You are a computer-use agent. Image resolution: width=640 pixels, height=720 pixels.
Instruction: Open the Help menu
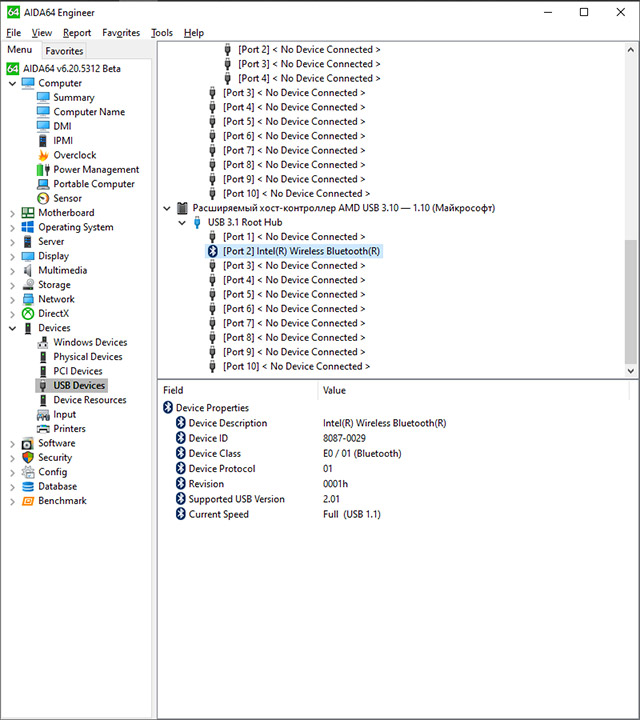(194, 33)
